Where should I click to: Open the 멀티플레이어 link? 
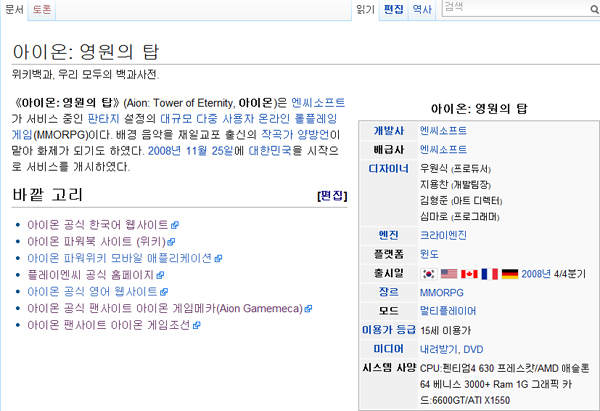448,311
